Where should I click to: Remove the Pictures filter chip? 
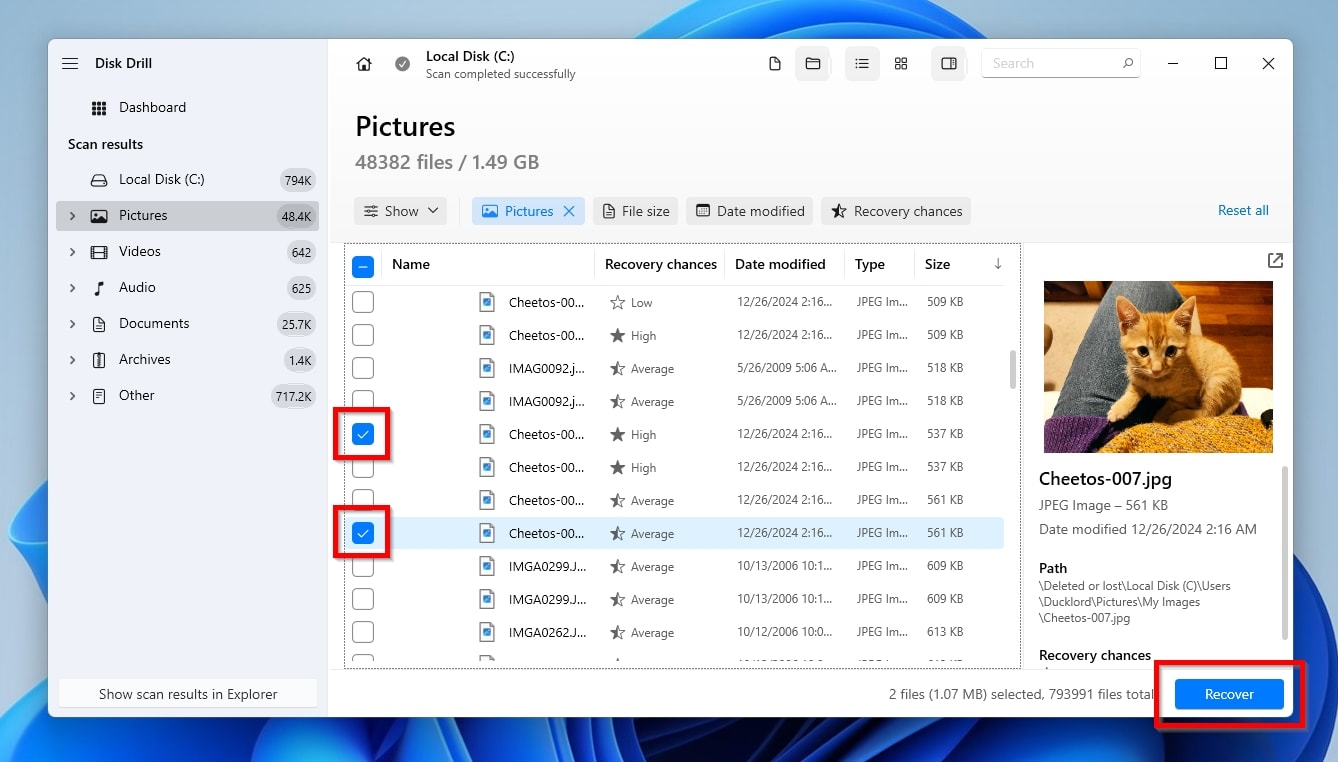(569, 211)
